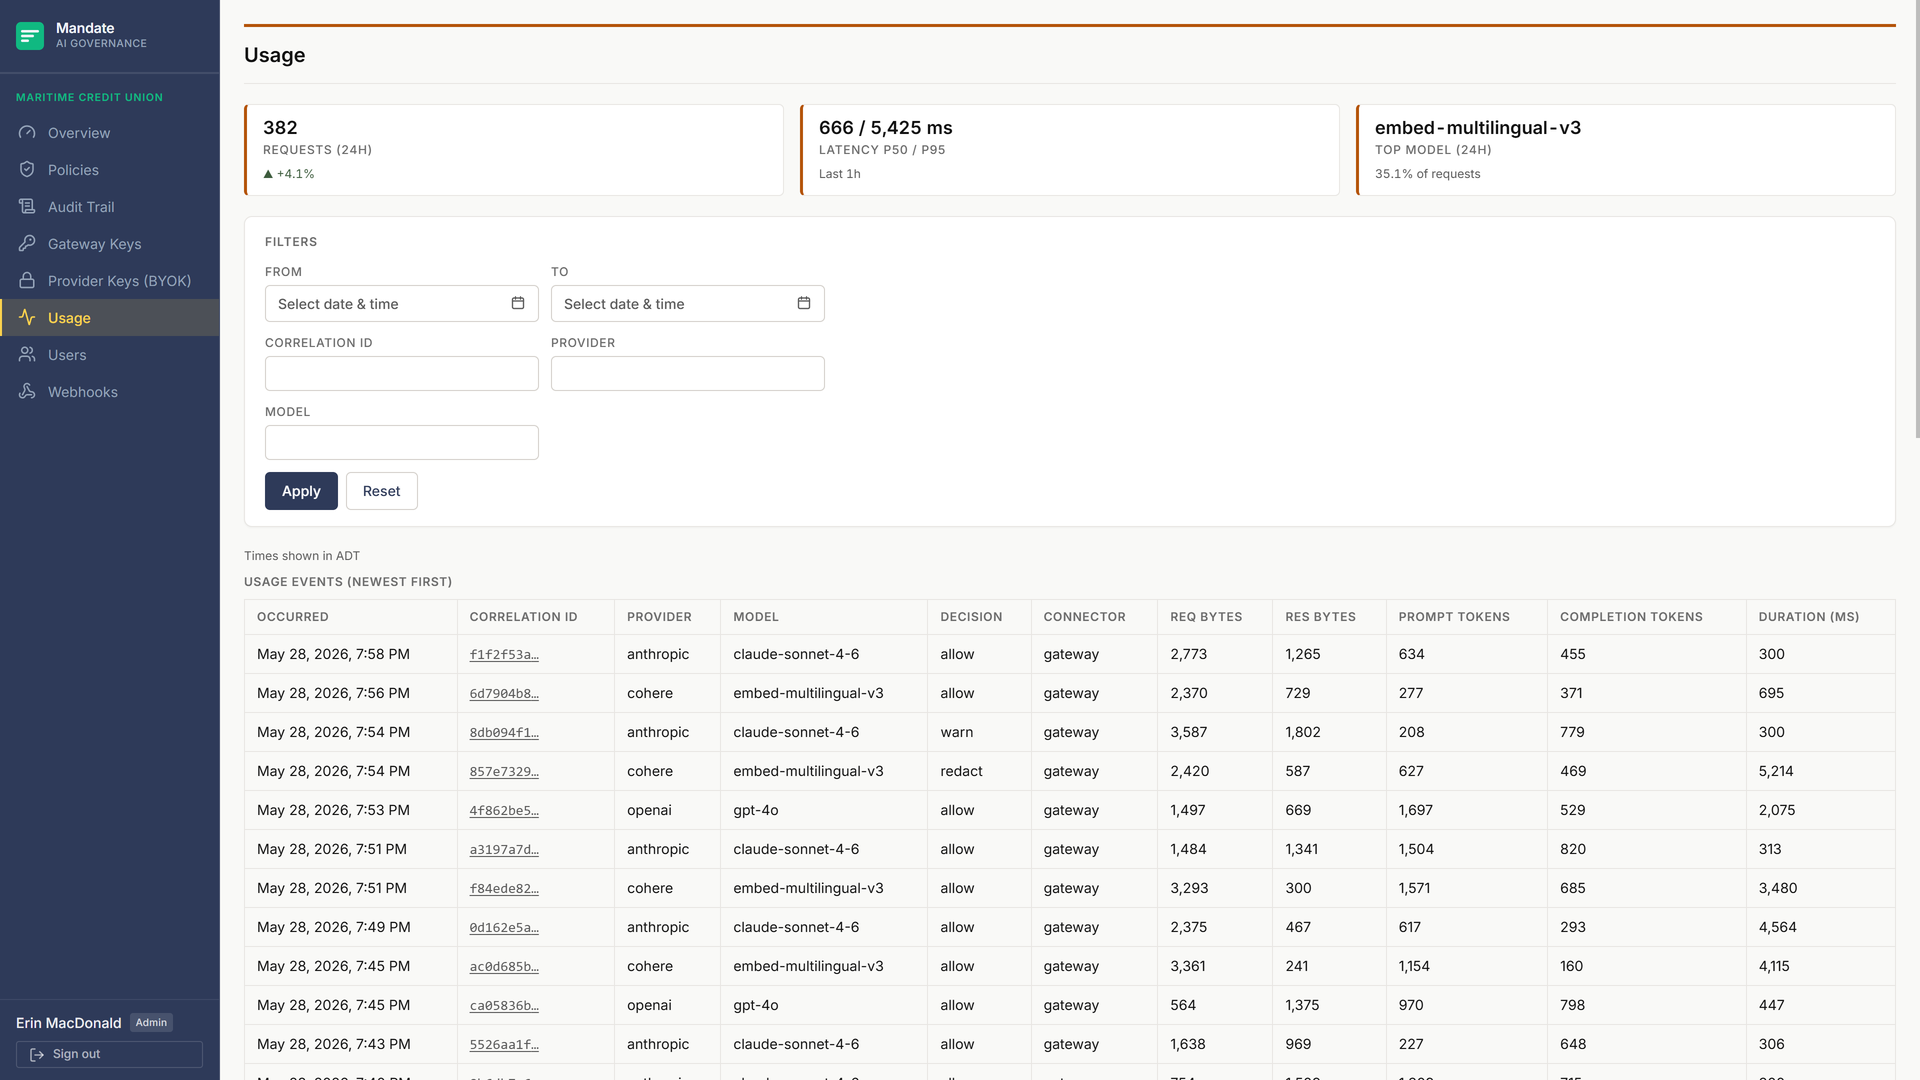The height and width of the screenshot is (1080, 1920).
Task: Click the Policies shield icon
Action: 27,169
